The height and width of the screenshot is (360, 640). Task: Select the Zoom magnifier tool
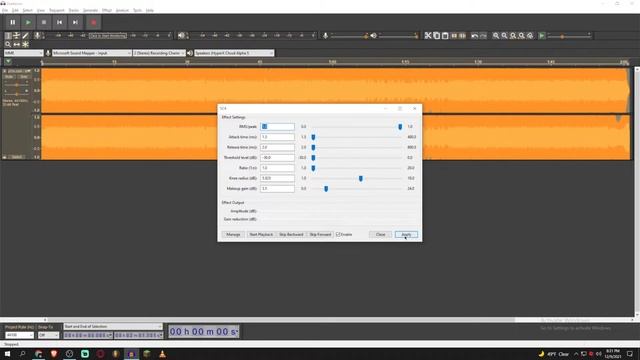pyautogui.click(x=8, y=44)
